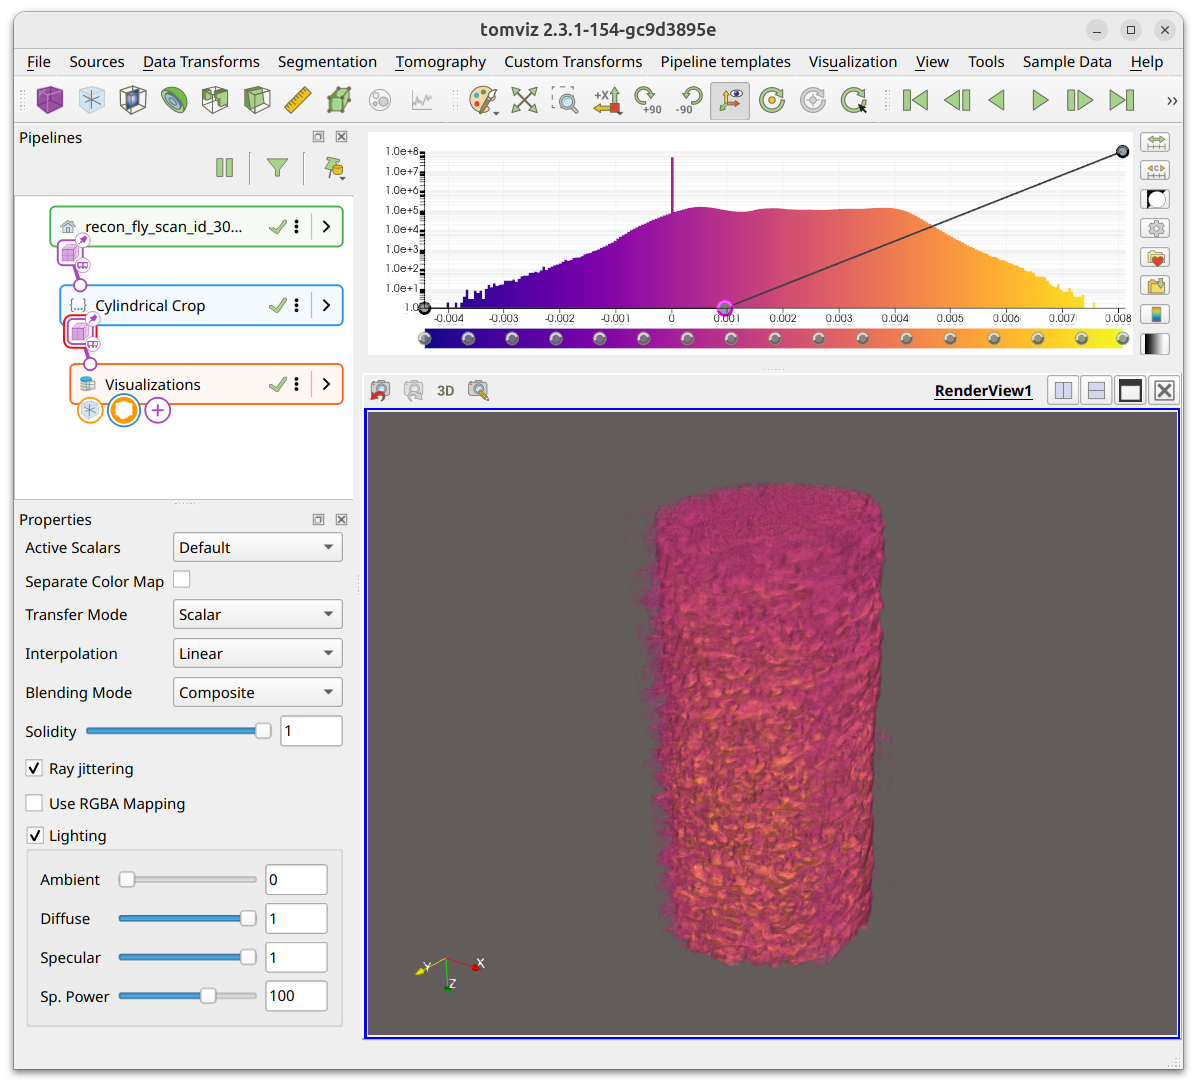Open the color palette icon
The width and height of the screenshot is (1197, 1086).
[x=482, y=100]
